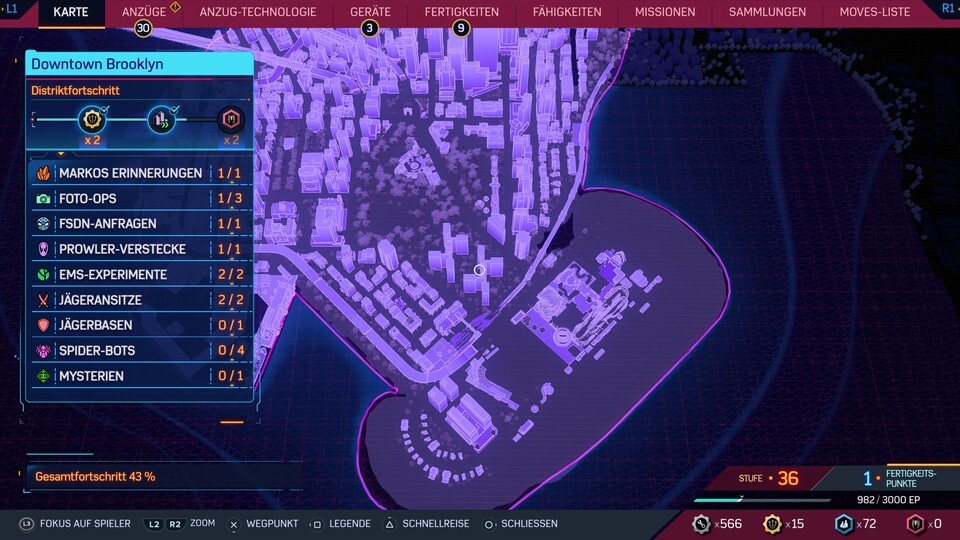Click the Fertigkeitspunkte counter
This screenshot has width=960, height=540.
pos(899,478)
